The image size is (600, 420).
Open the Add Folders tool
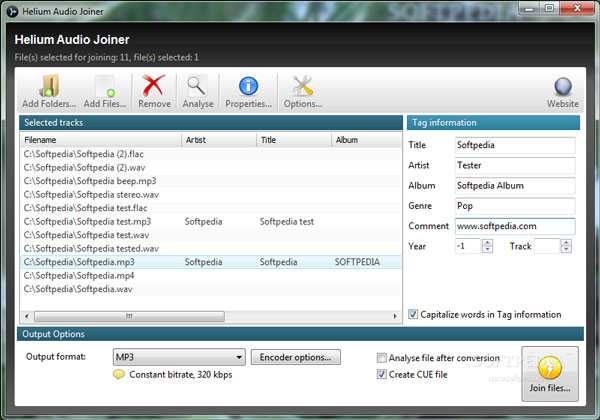point(49,91)
